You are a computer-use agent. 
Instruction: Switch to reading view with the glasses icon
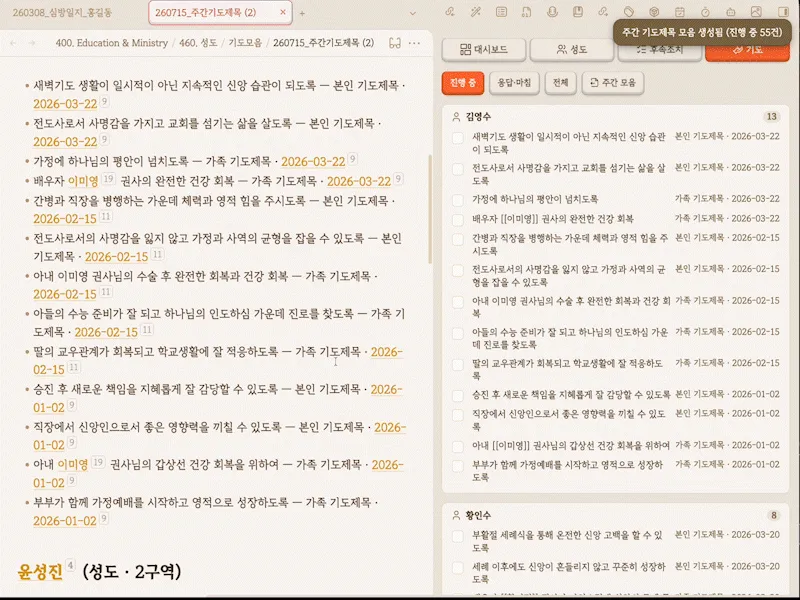[395, 43]
